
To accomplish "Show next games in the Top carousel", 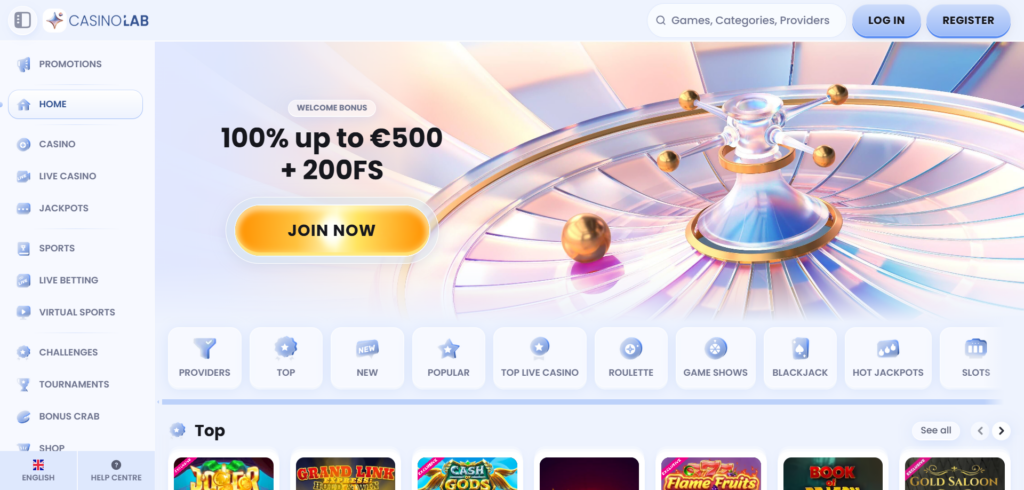I will pos(1000,431).
